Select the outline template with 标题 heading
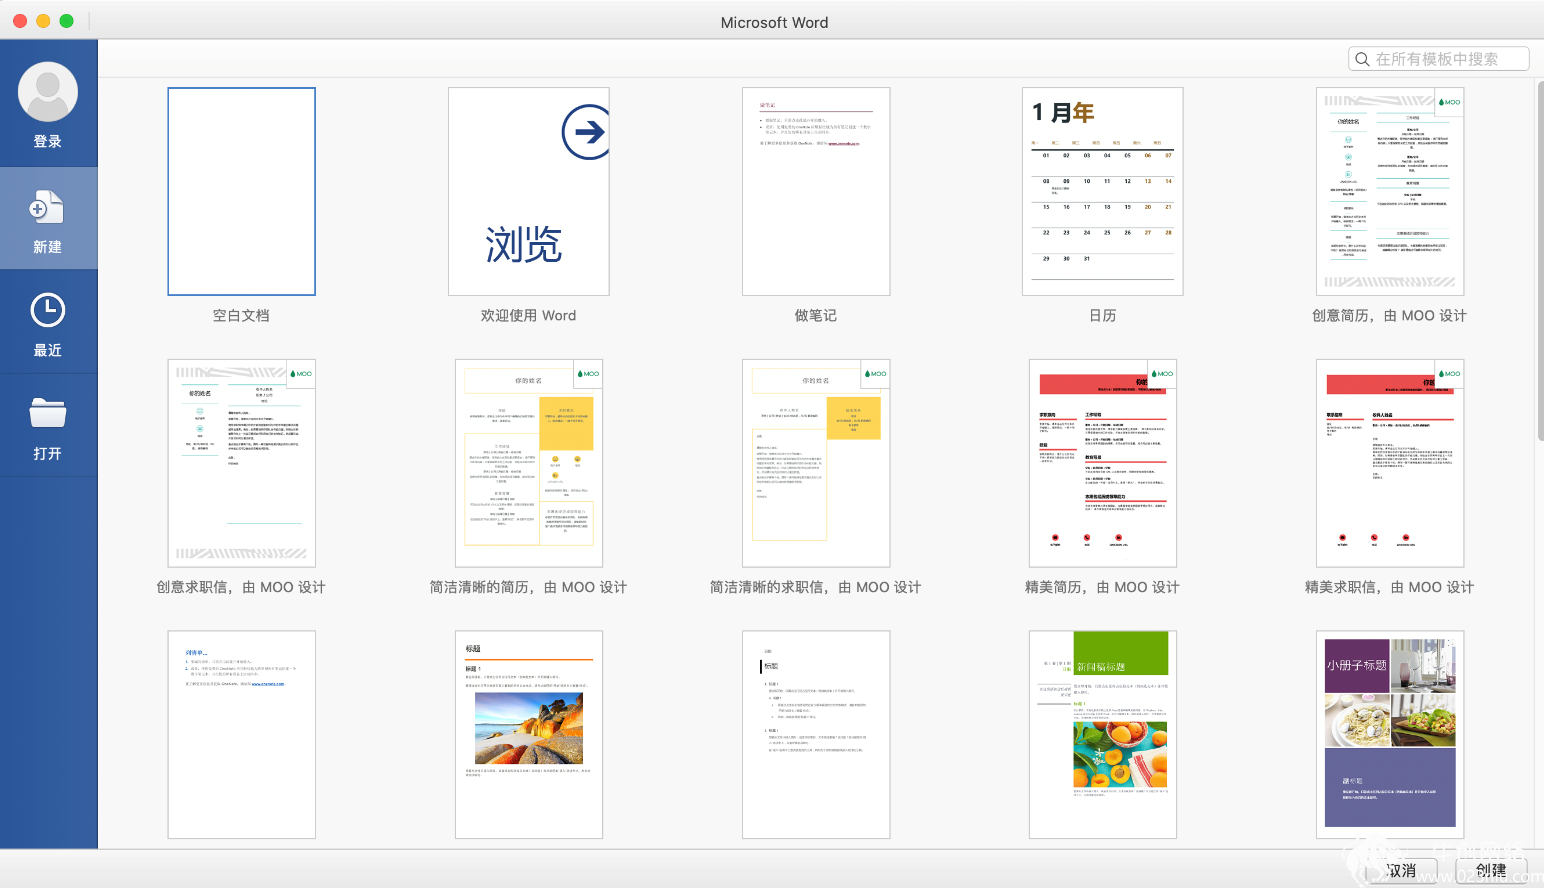Image resolution: width=1544 pixels, height=888 pixels. [816, 735]
